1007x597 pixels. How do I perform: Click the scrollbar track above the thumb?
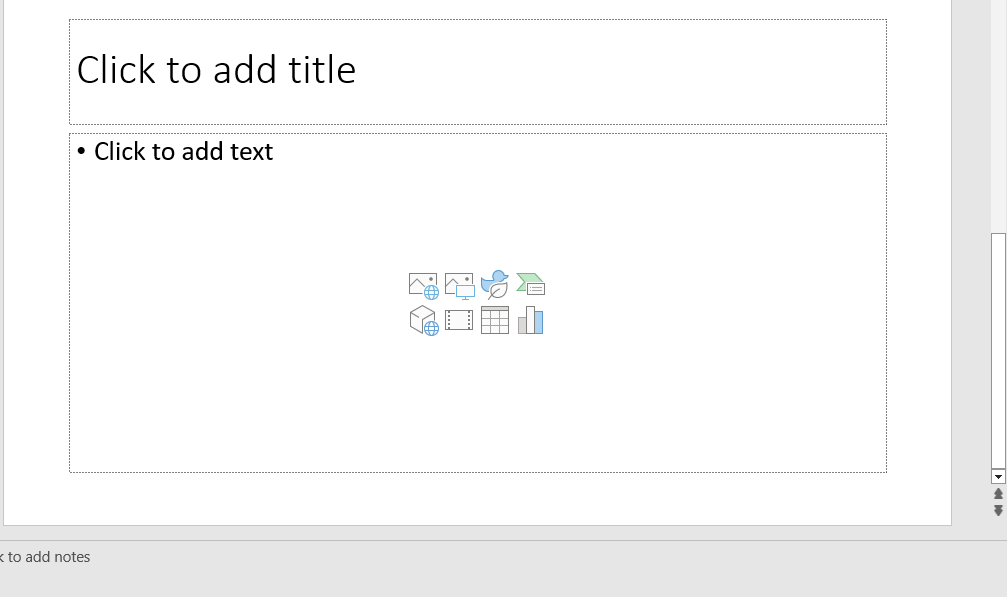998,120
